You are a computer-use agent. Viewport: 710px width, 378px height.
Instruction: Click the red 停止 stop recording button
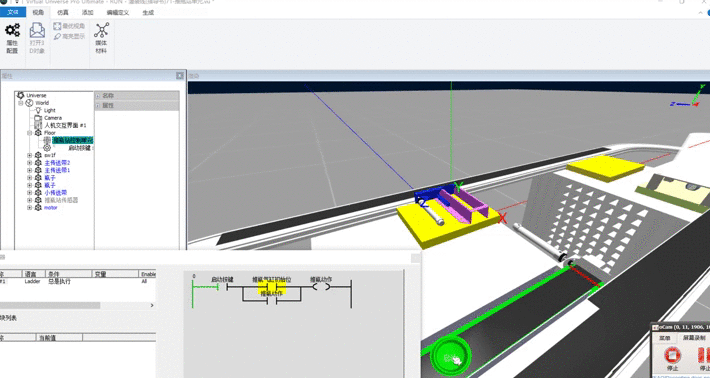[672, 359]
